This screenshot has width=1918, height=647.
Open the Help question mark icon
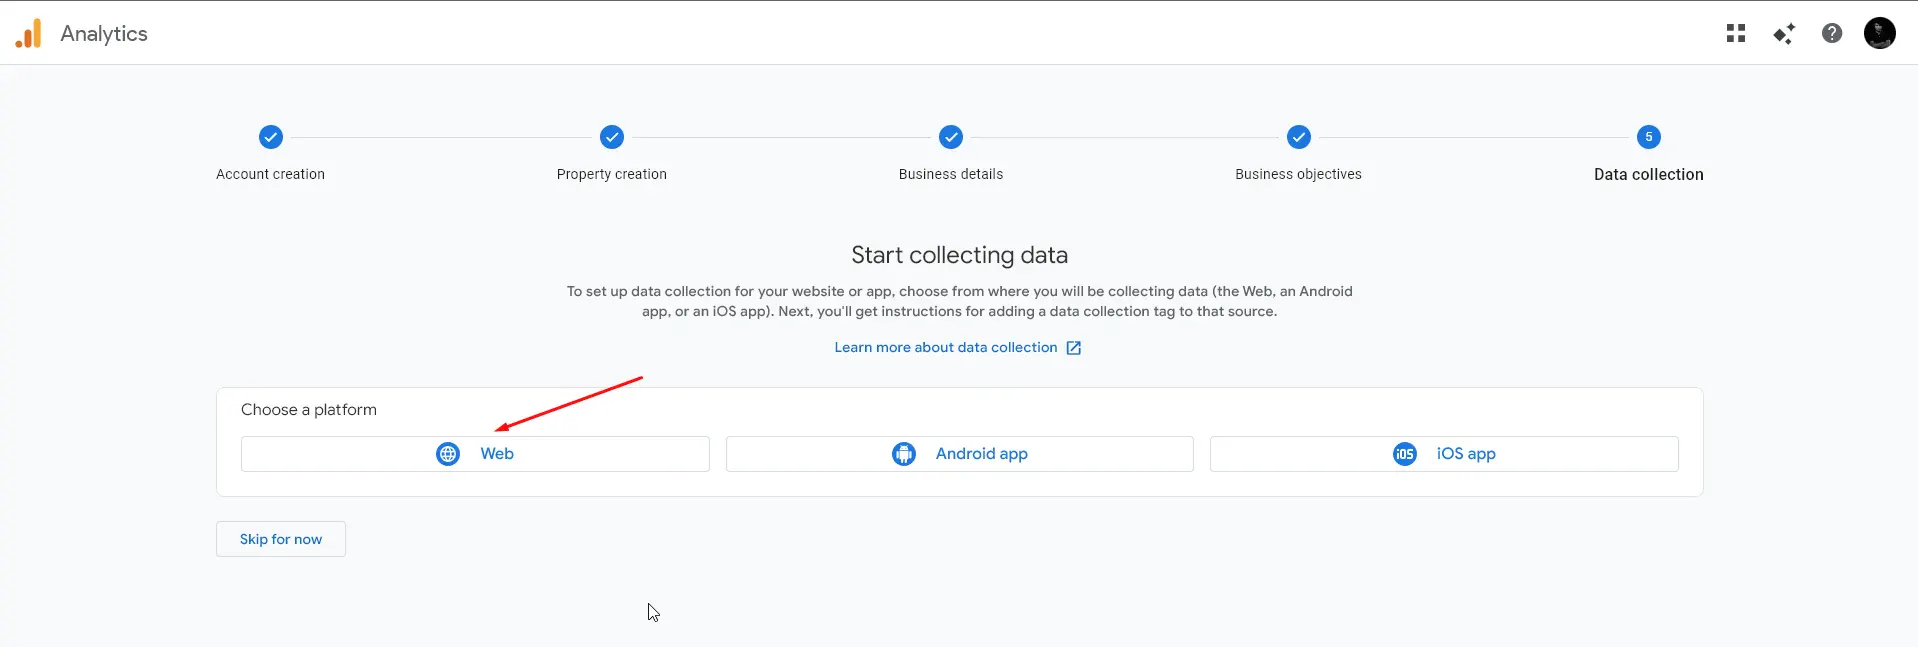tap(1832, 33)
